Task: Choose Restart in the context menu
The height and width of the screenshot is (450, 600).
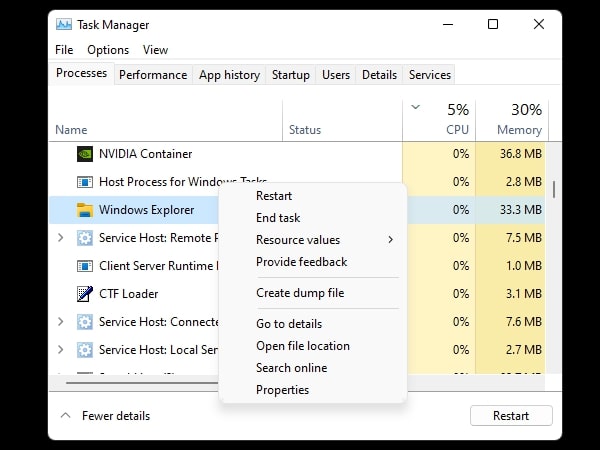Action: (x=274, y=196)
